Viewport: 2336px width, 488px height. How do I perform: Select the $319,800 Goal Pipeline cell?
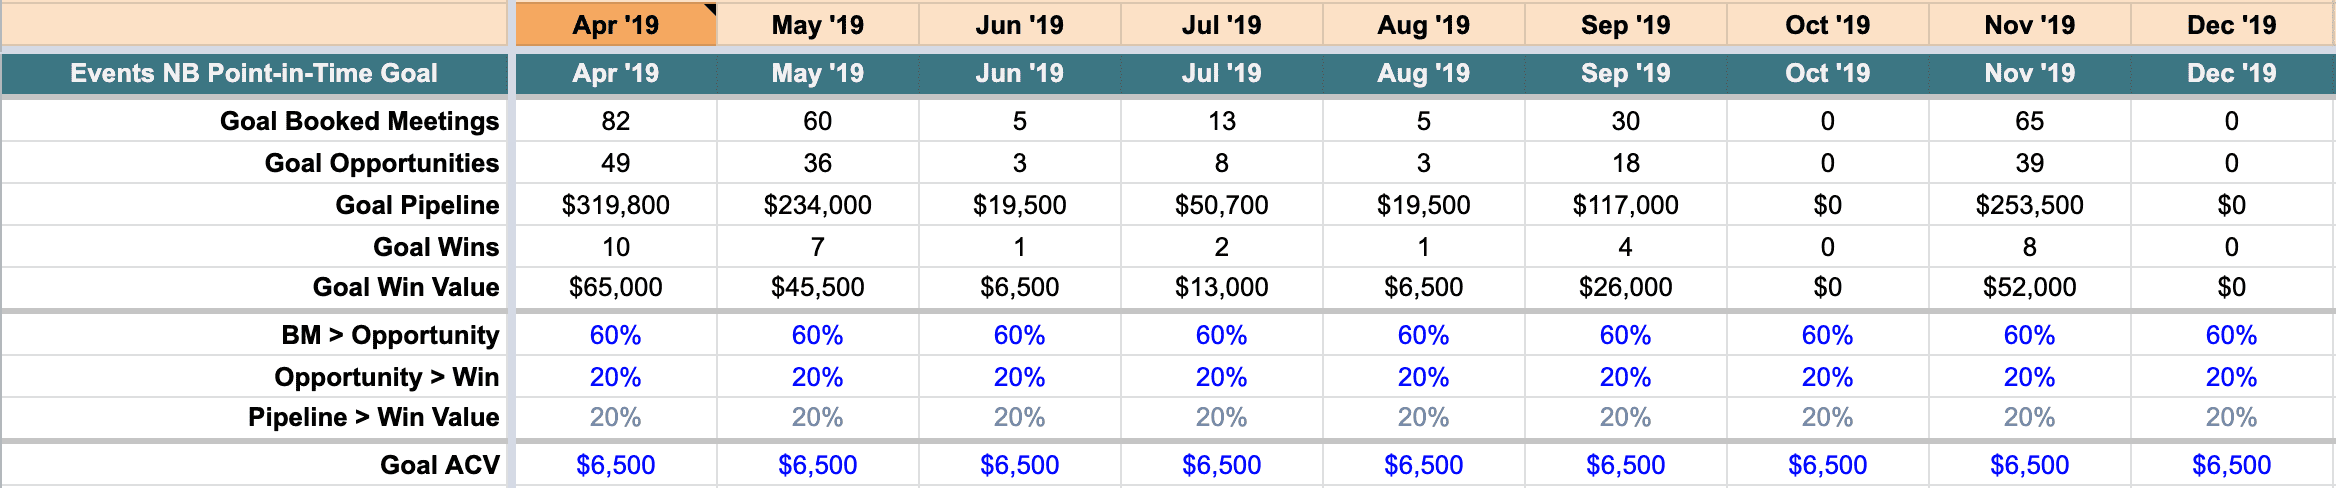[x=615, y=205]
